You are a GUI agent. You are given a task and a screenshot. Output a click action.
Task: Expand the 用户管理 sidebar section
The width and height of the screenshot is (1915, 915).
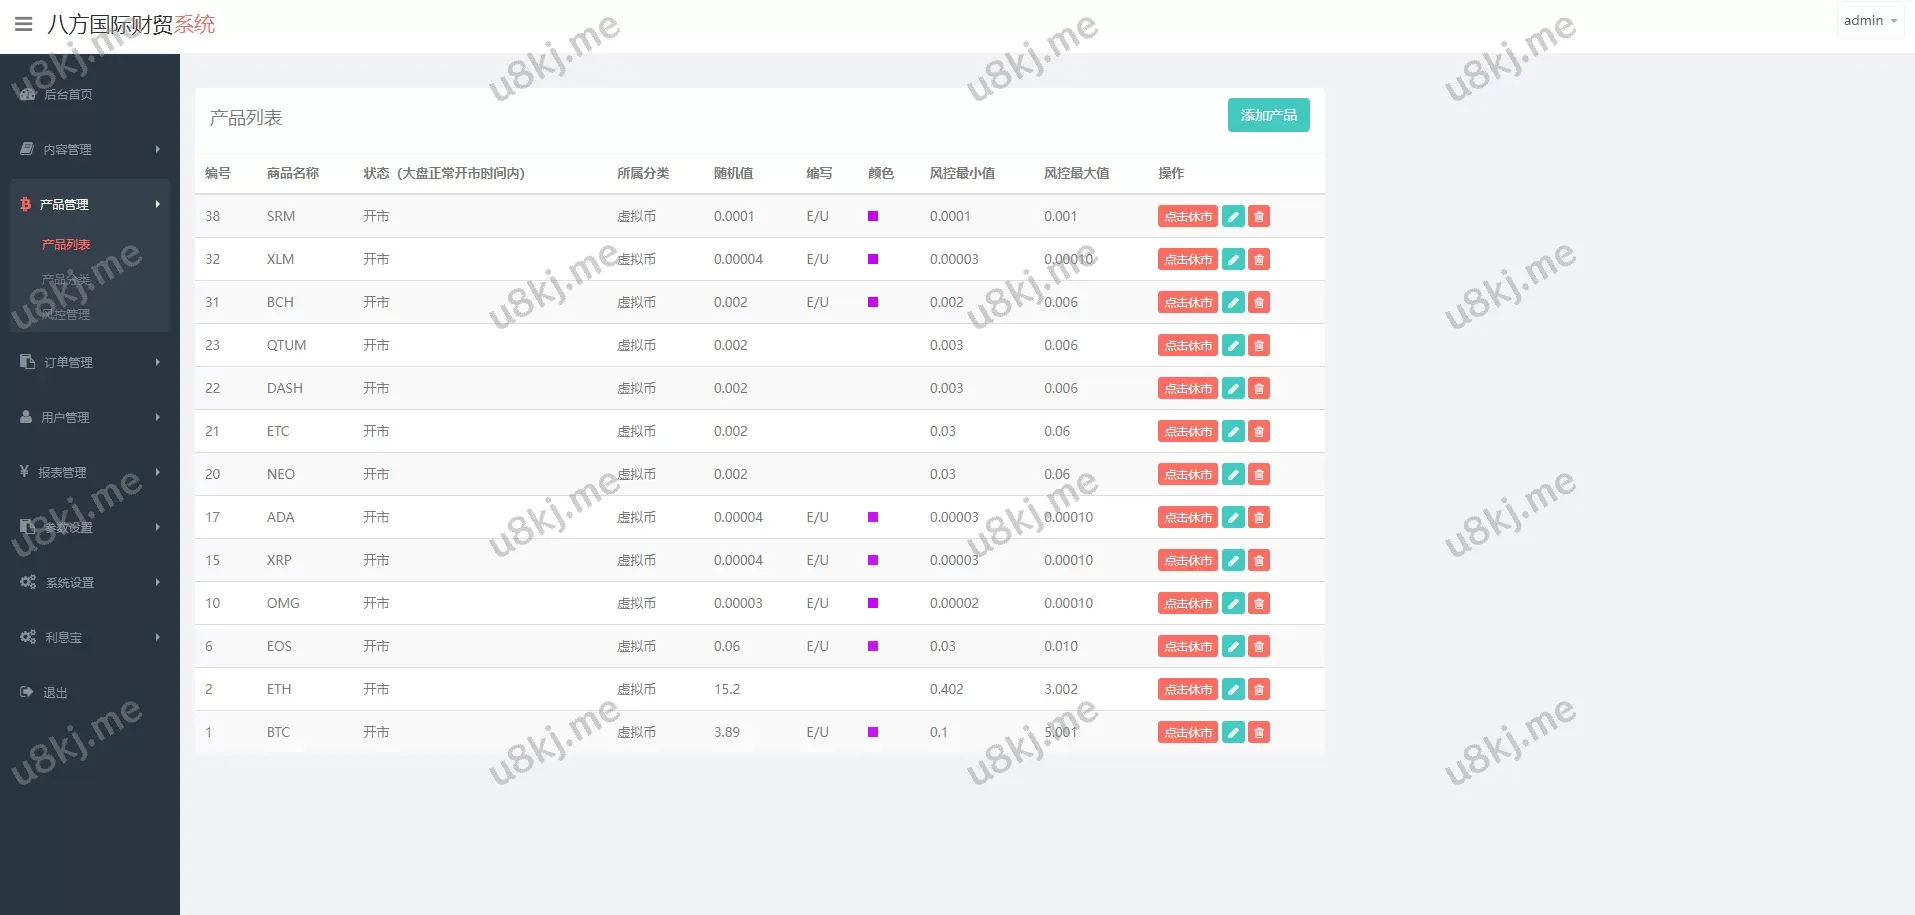(x=90, y=417)
